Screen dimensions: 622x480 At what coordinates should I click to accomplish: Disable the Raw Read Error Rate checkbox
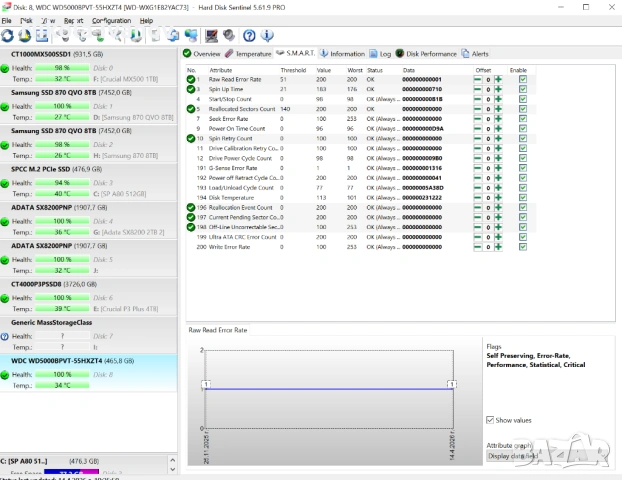522,79
